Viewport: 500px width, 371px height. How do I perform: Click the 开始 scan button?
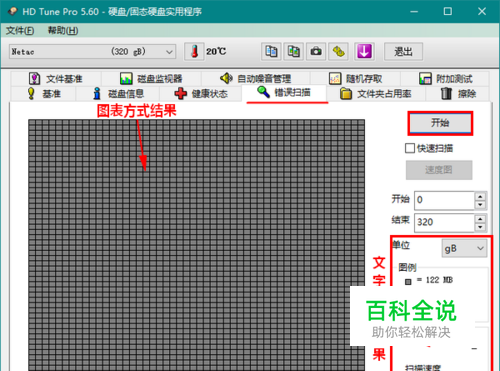[x=440, y=123]
